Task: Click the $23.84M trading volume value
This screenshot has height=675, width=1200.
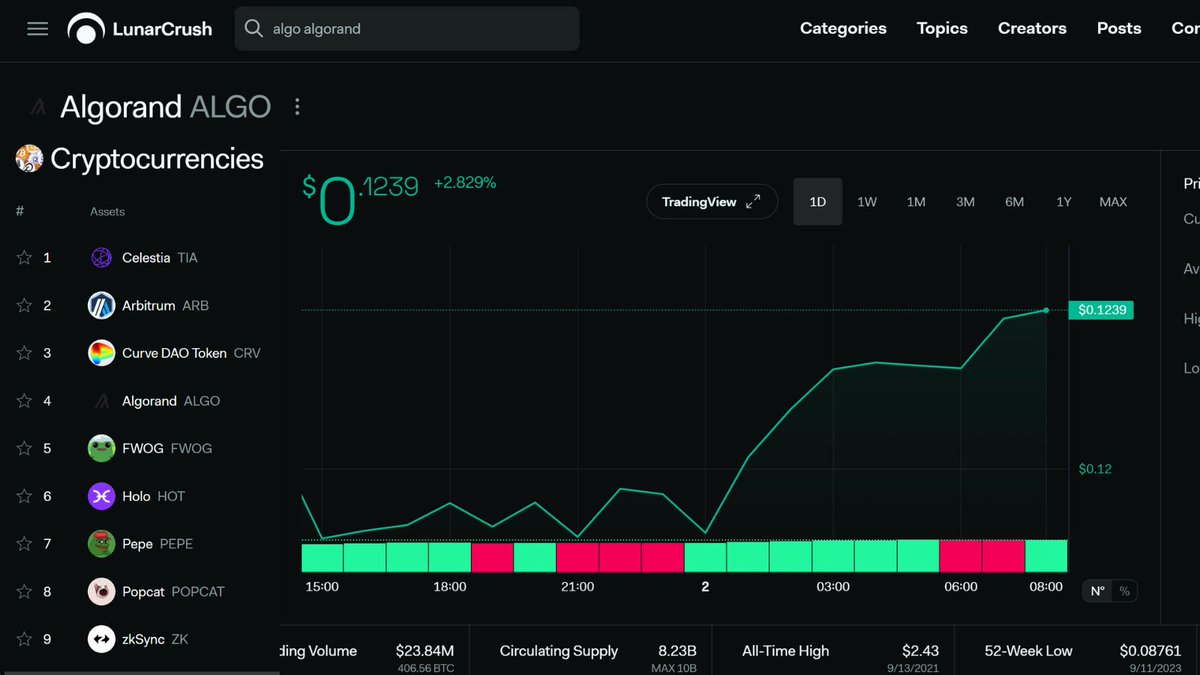Action: coord(425,651)
